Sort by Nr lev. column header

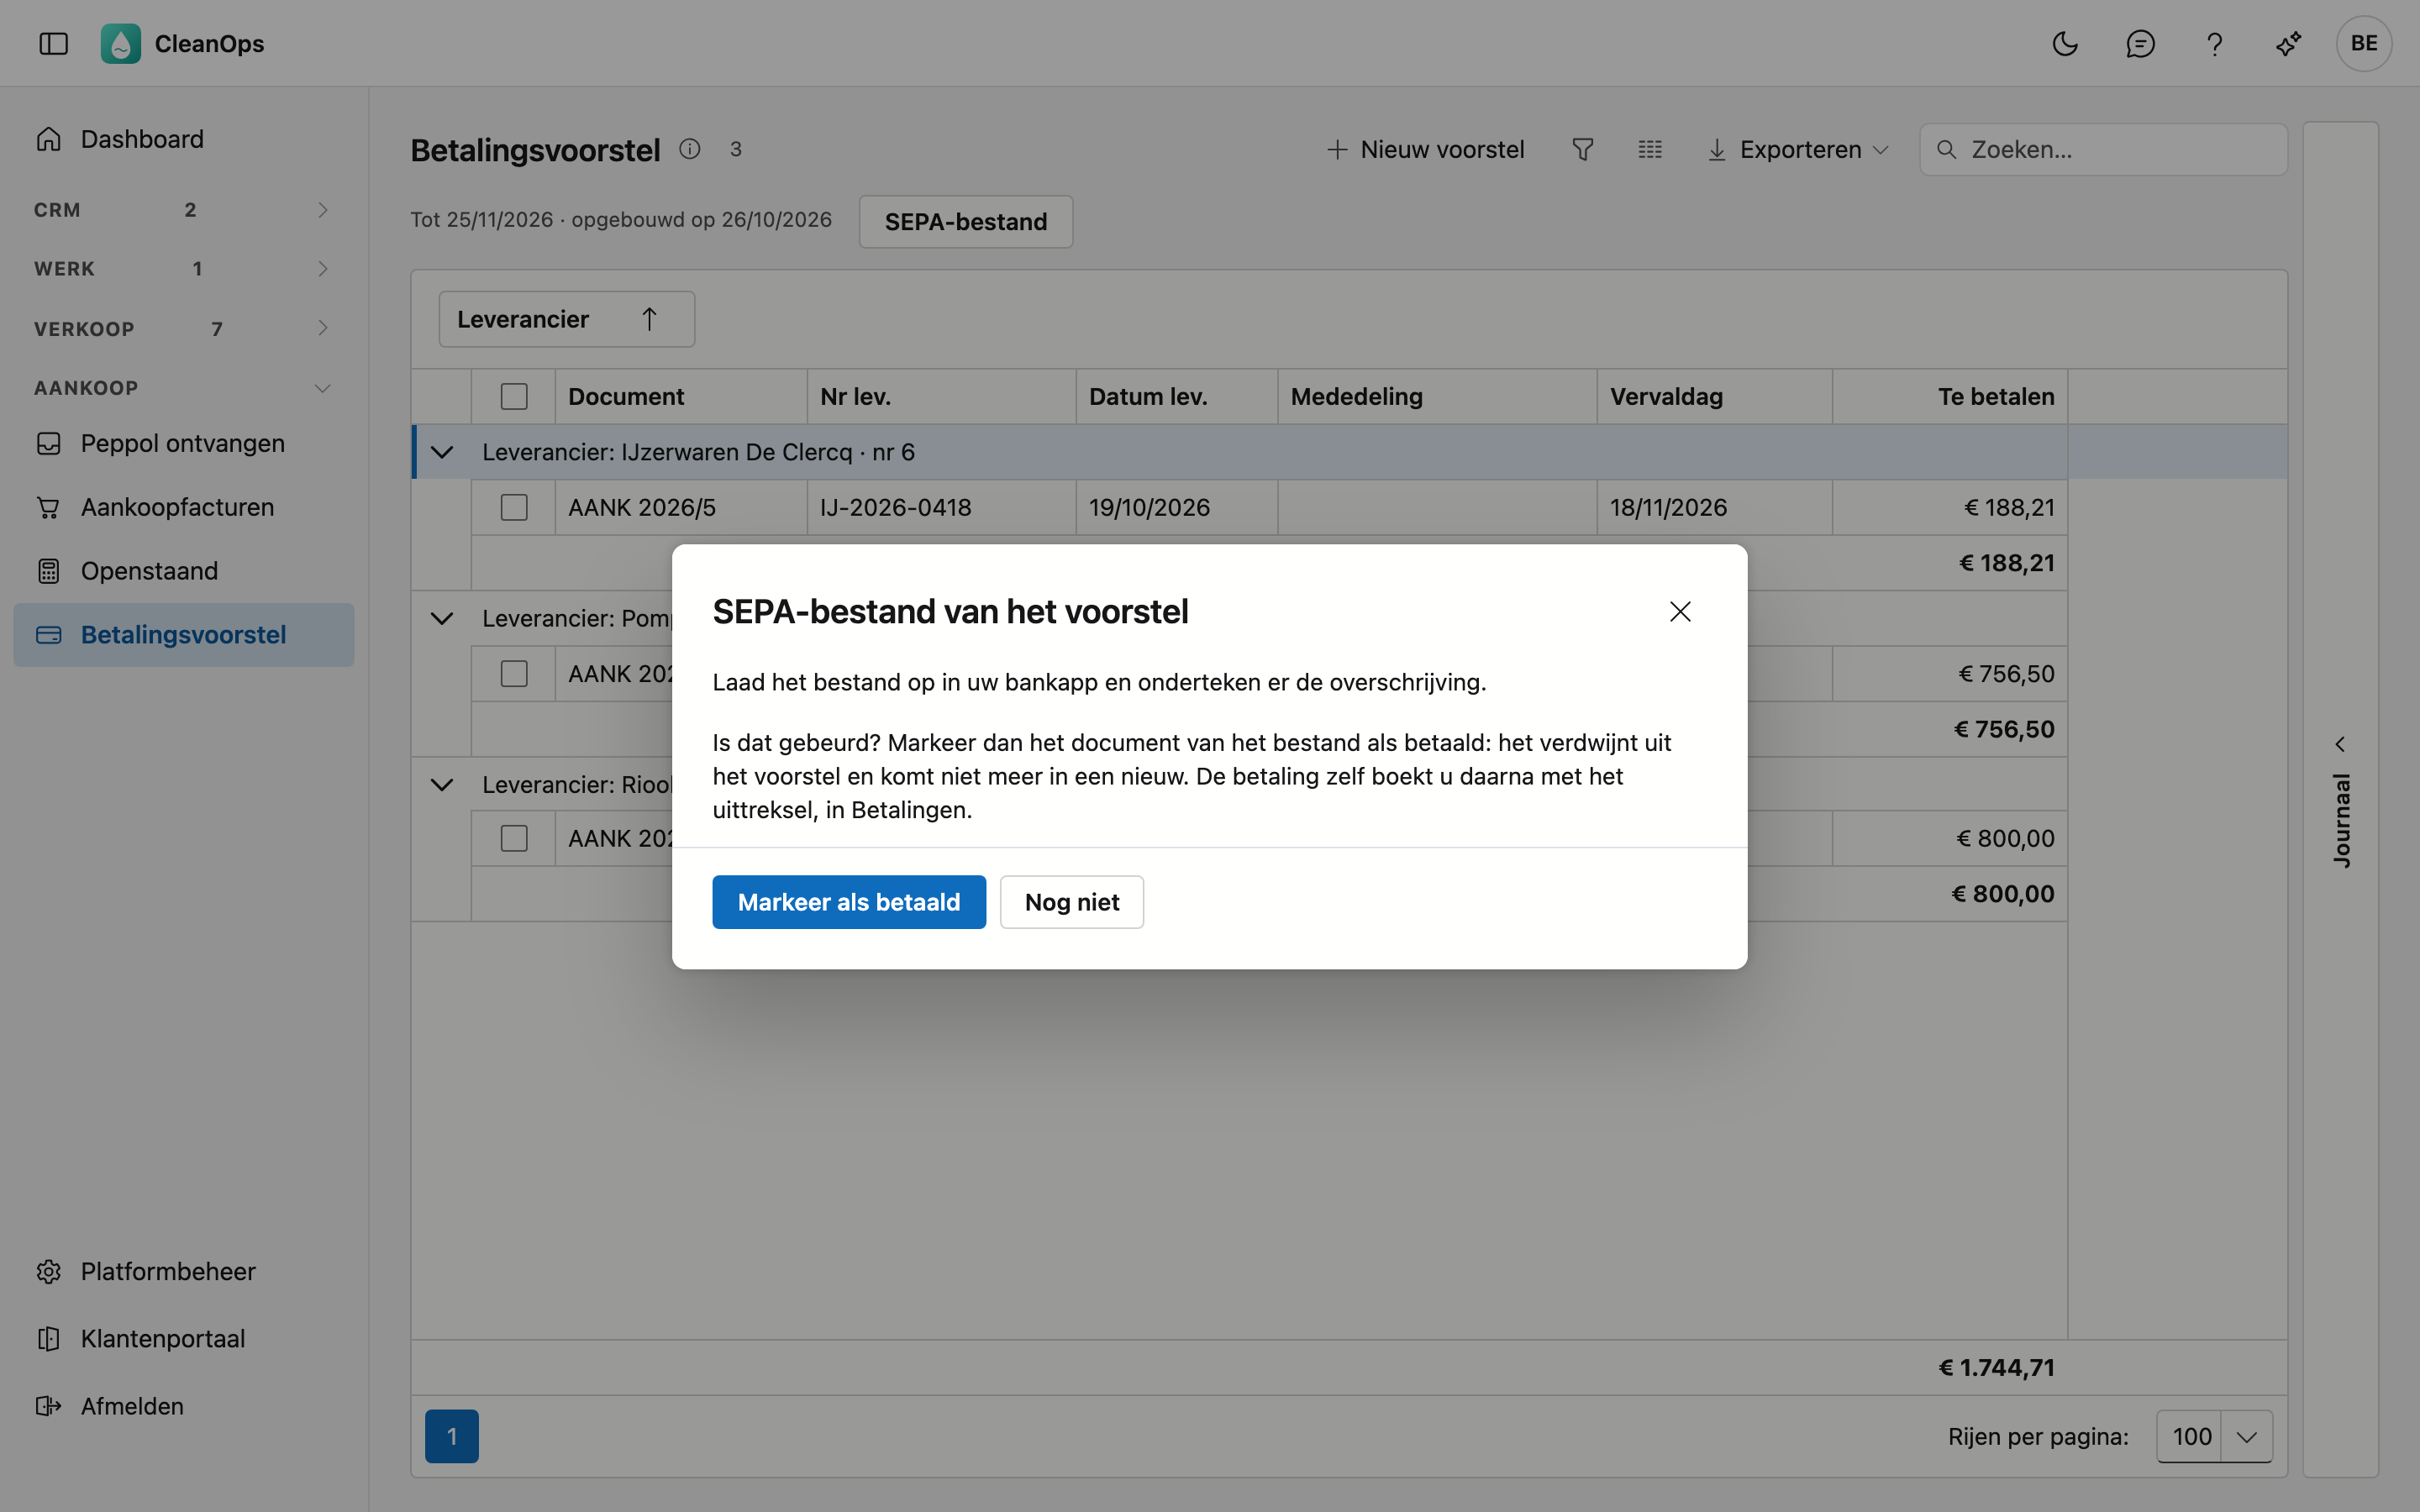tap(941, 396)
